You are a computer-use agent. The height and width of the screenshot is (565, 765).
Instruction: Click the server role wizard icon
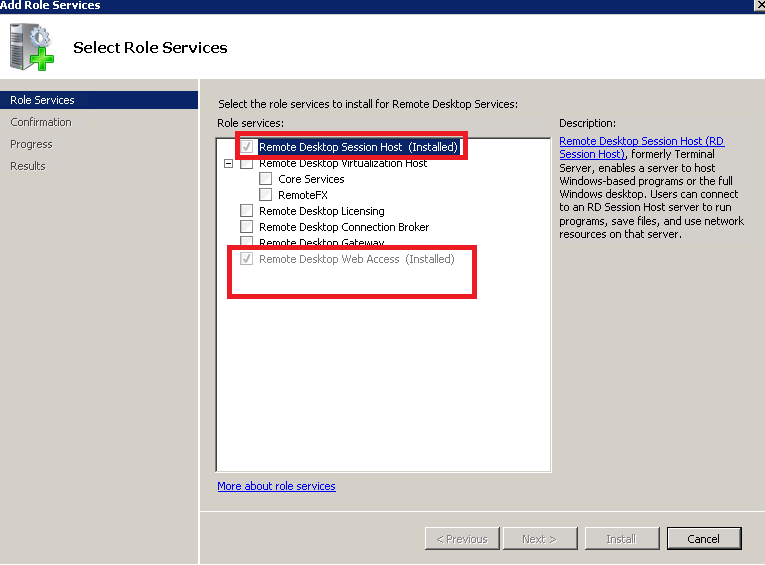(32, 47)
